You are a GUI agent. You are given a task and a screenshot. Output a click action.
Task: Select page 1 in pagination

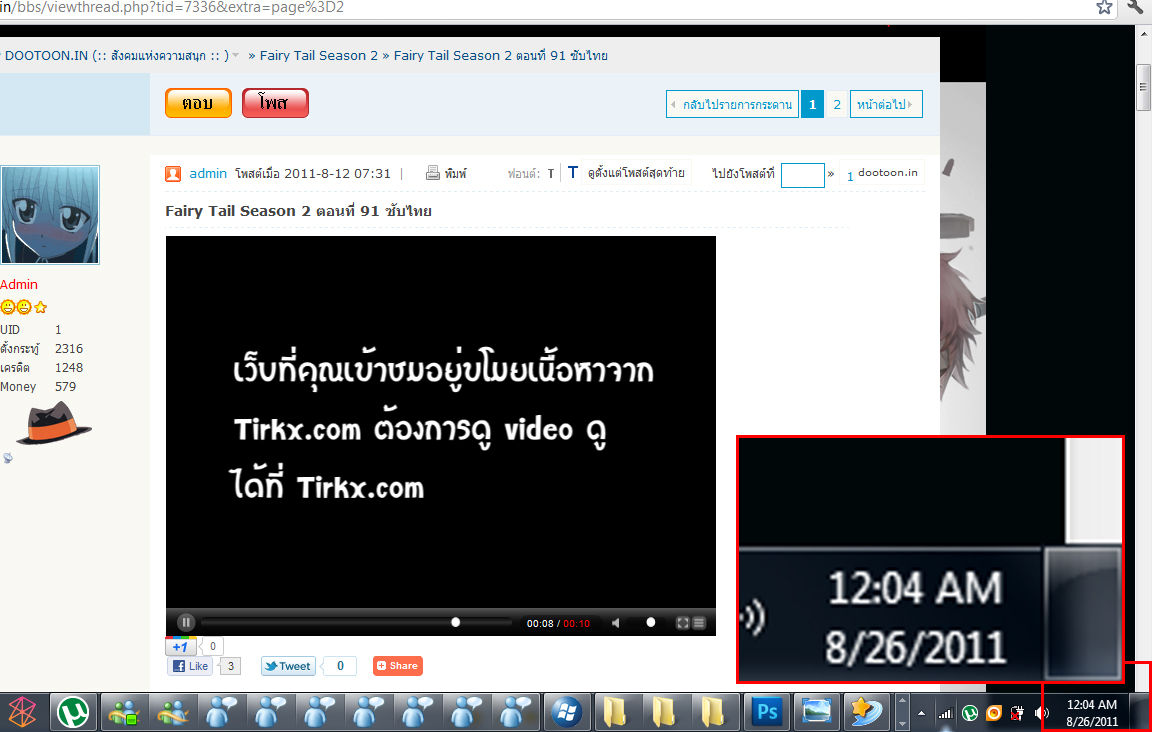[x=812, y=104]
